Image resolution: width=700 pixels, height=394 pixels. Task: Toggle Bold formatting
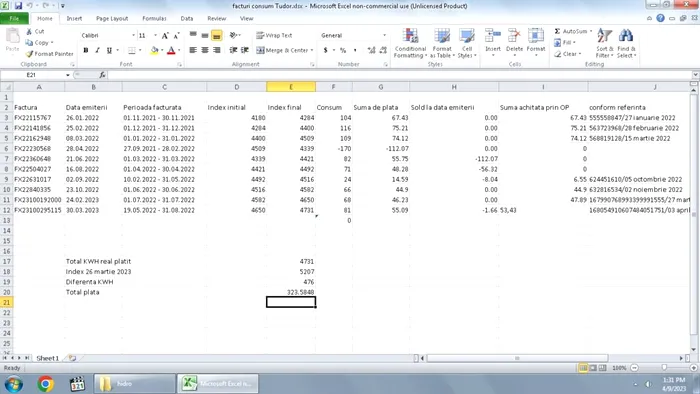click(x=86, y=50)
